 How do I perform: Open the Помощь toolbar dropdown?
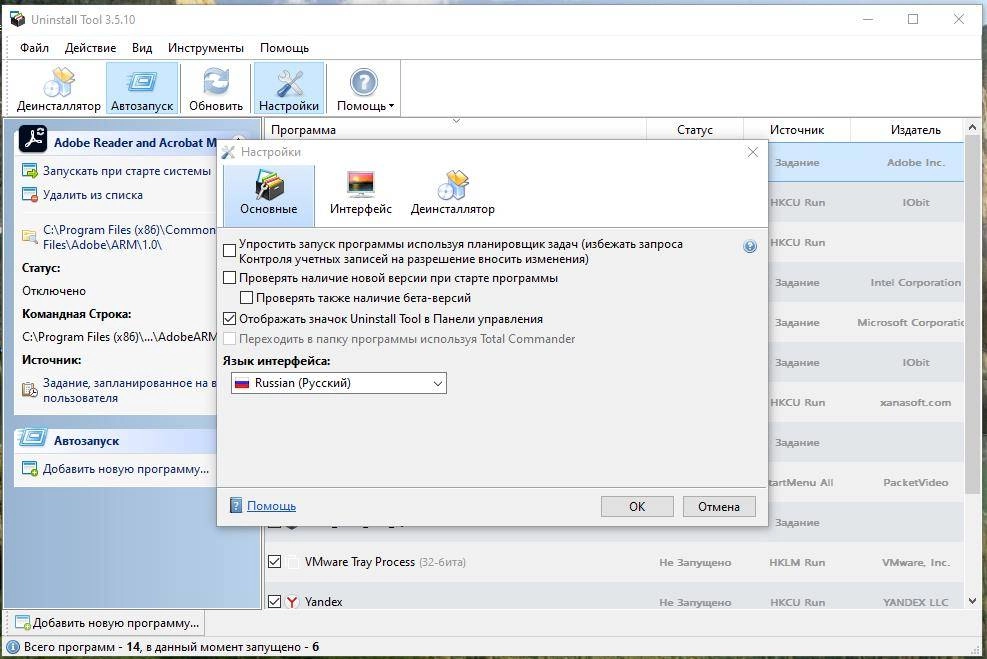pos(365,89)
